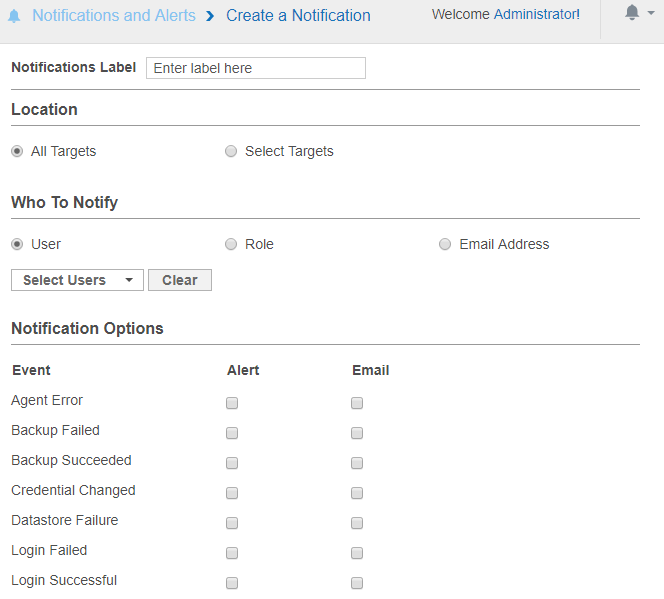This screenshot has width=664, height=599.
Task: Tick Email checkbox for Credential Changed
Action: (357, 493)
